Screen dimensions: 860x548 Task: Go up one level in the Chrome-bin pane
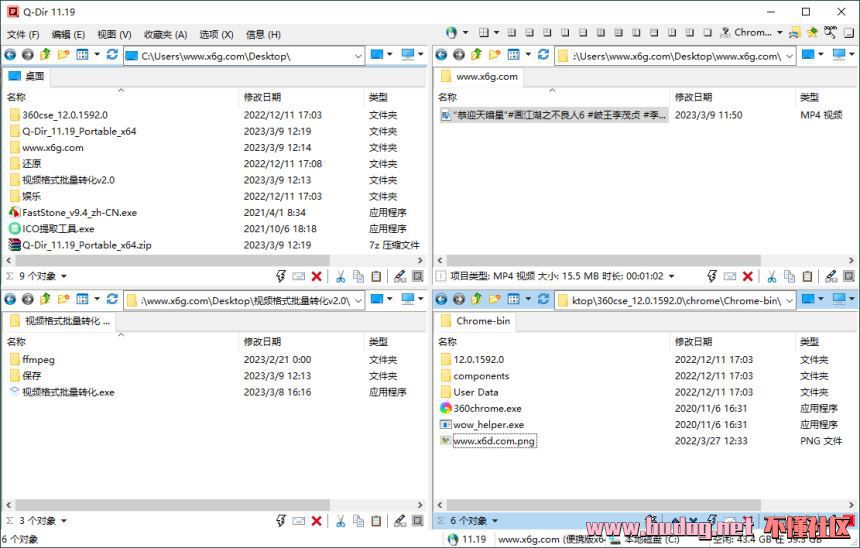click(x=477, y=299)
